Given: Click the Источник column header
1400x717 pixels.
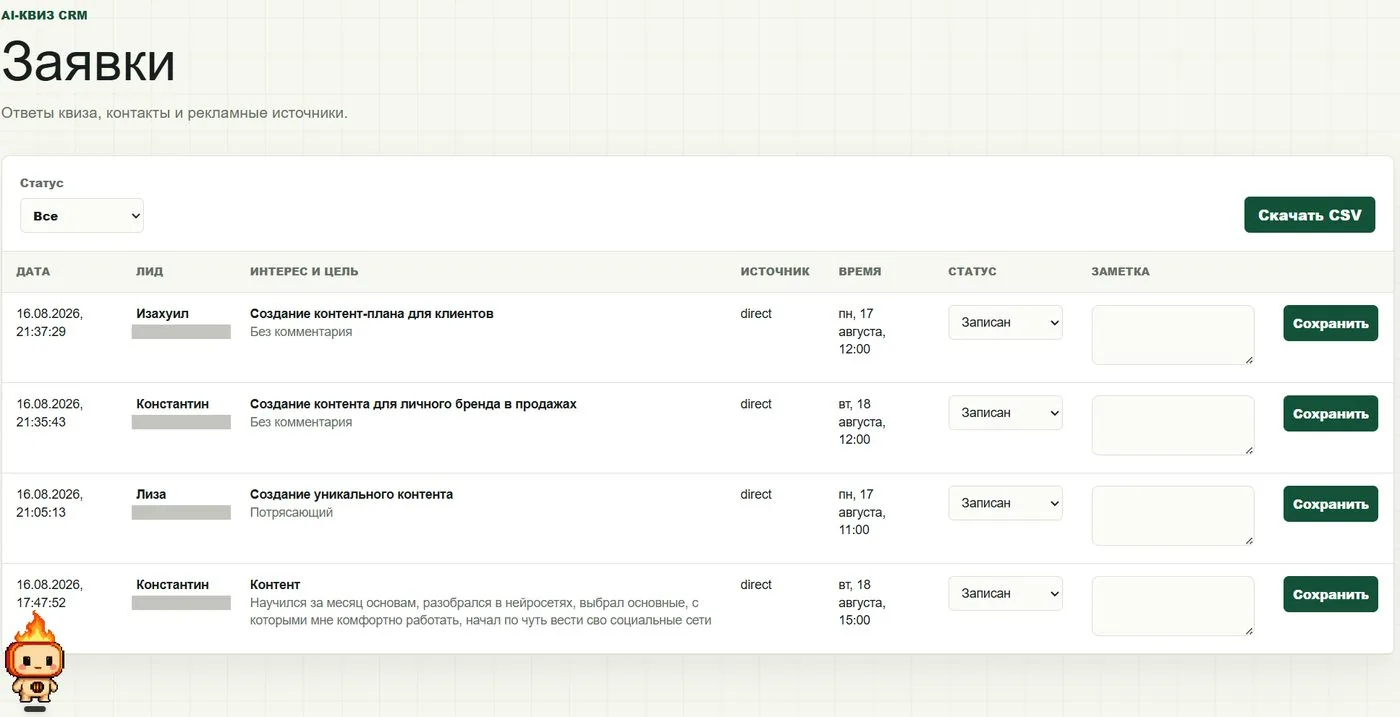Looking at the screenshot, I should 775,271.
